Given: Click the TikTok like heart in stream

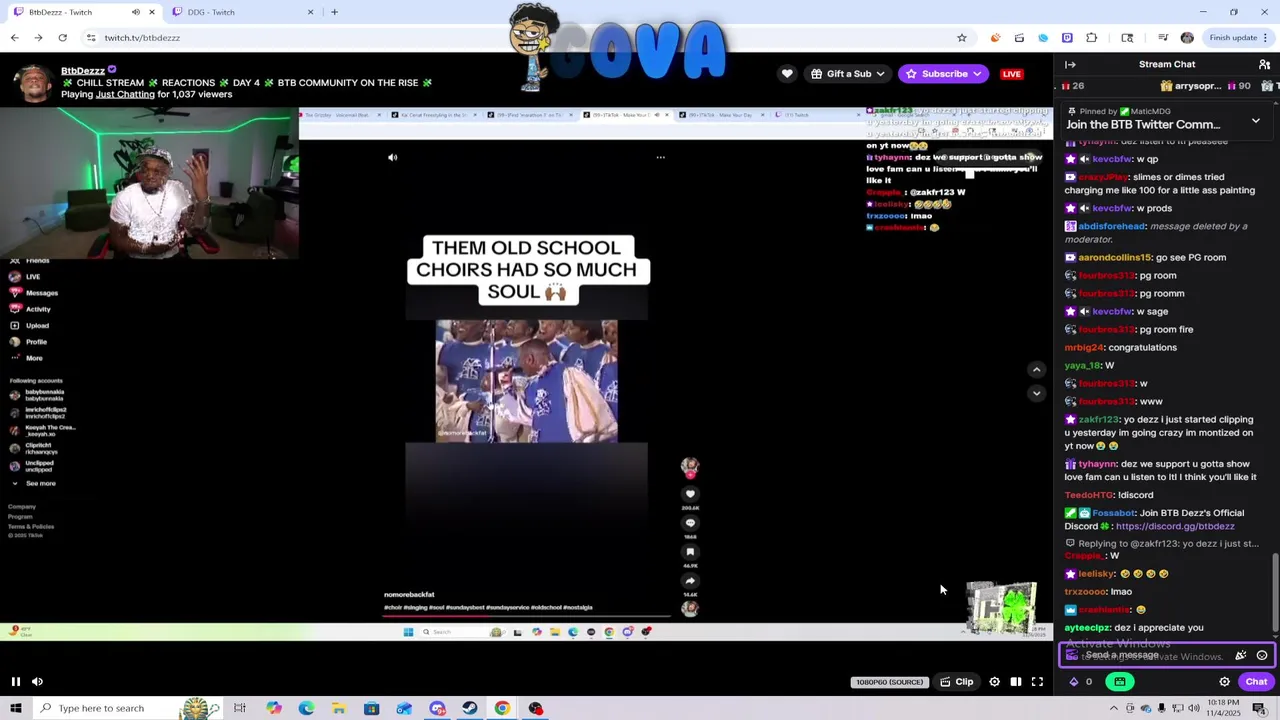Looking at the screenshot, I should pyautogui.click(x=690, y=494).
